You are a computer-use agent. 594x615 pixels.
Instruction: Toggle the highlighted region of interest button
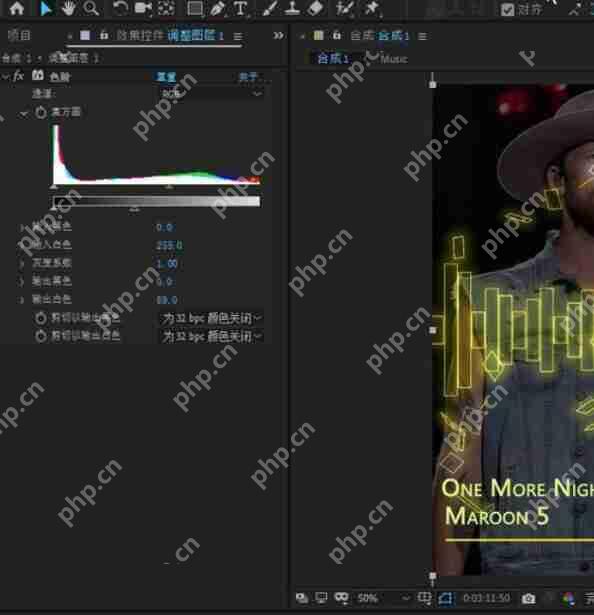446,598
